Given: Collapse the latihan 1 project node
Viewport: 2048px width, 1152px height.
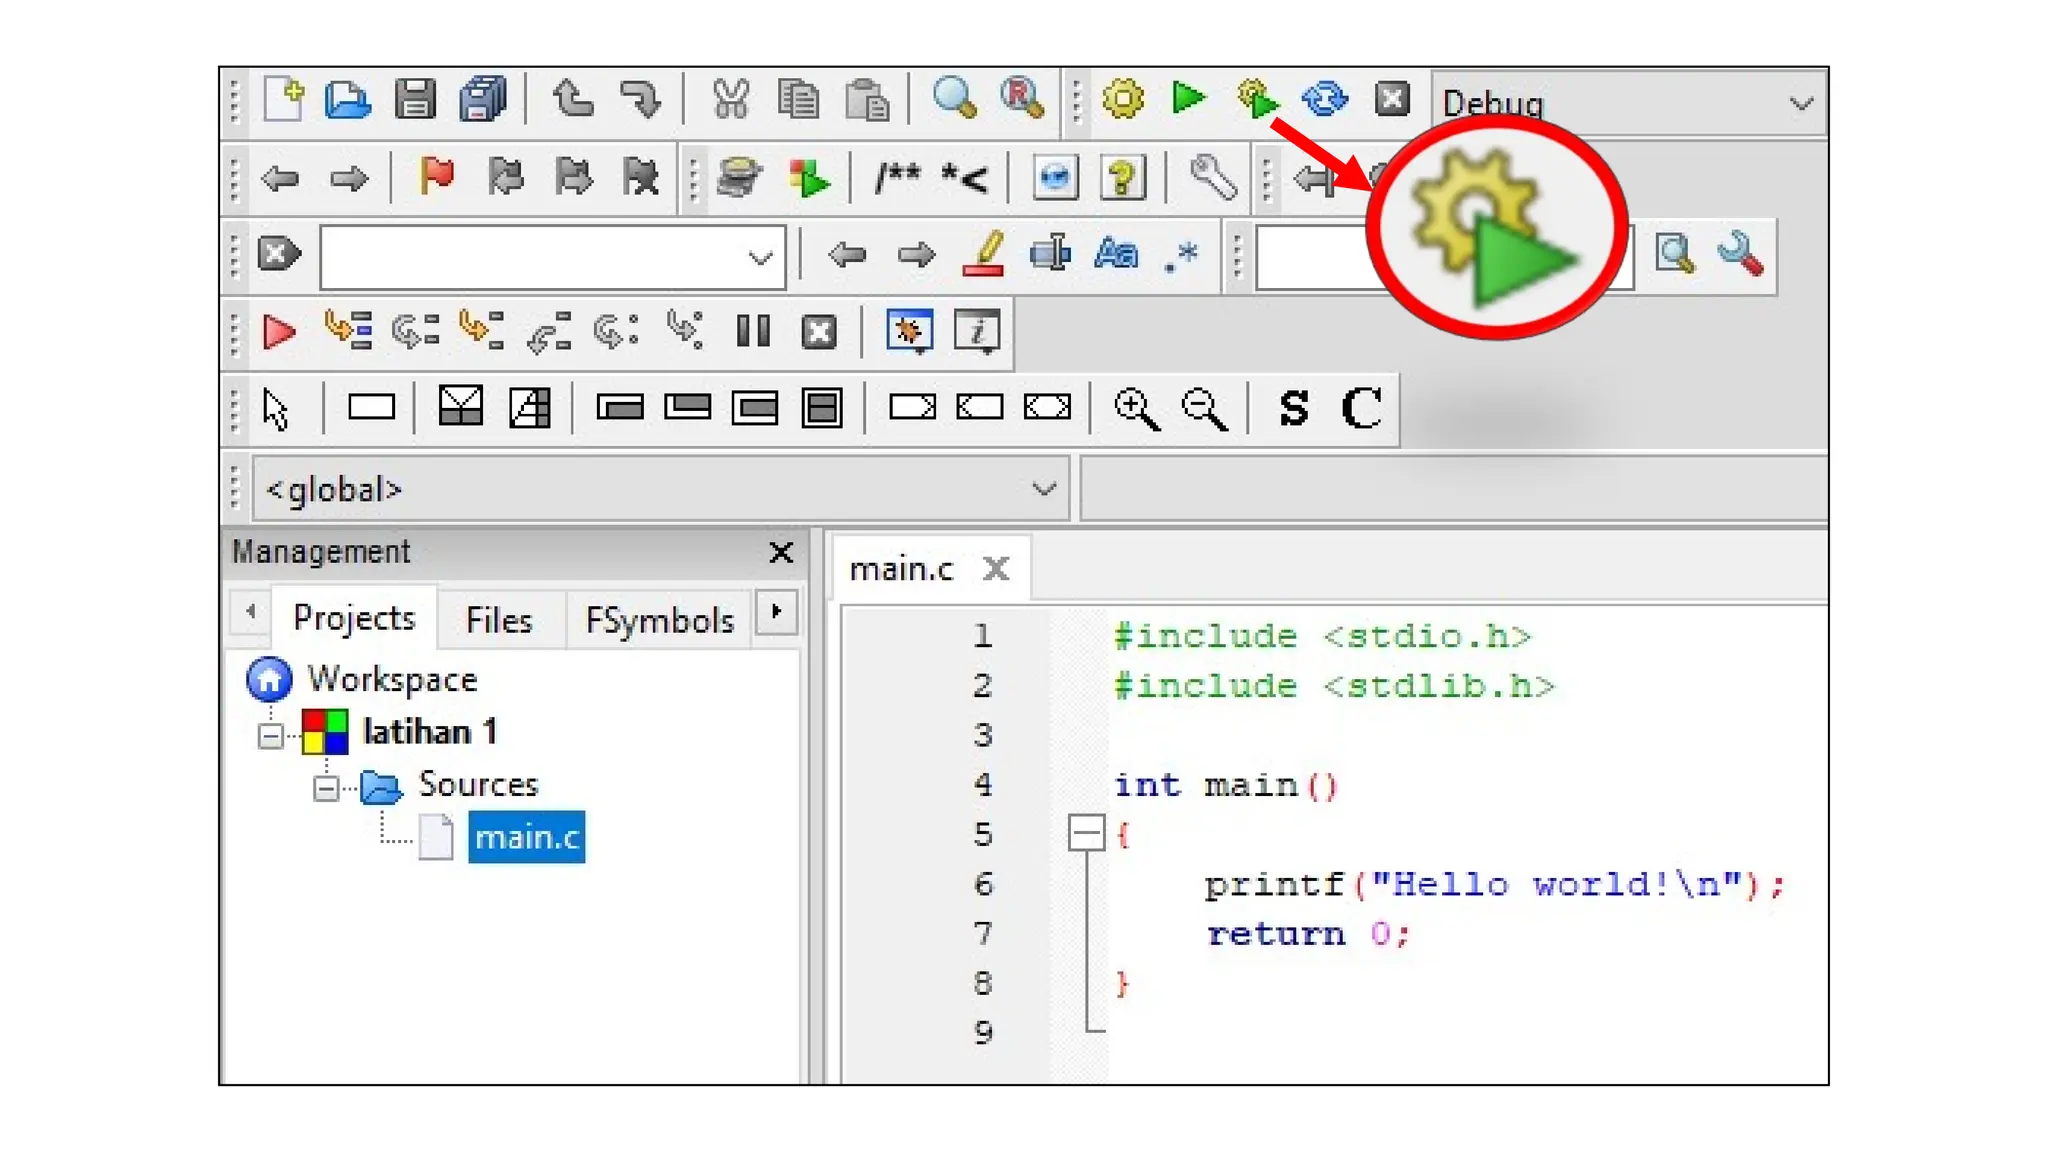Looking at the screenshot, I should click(x=270, y=736).
